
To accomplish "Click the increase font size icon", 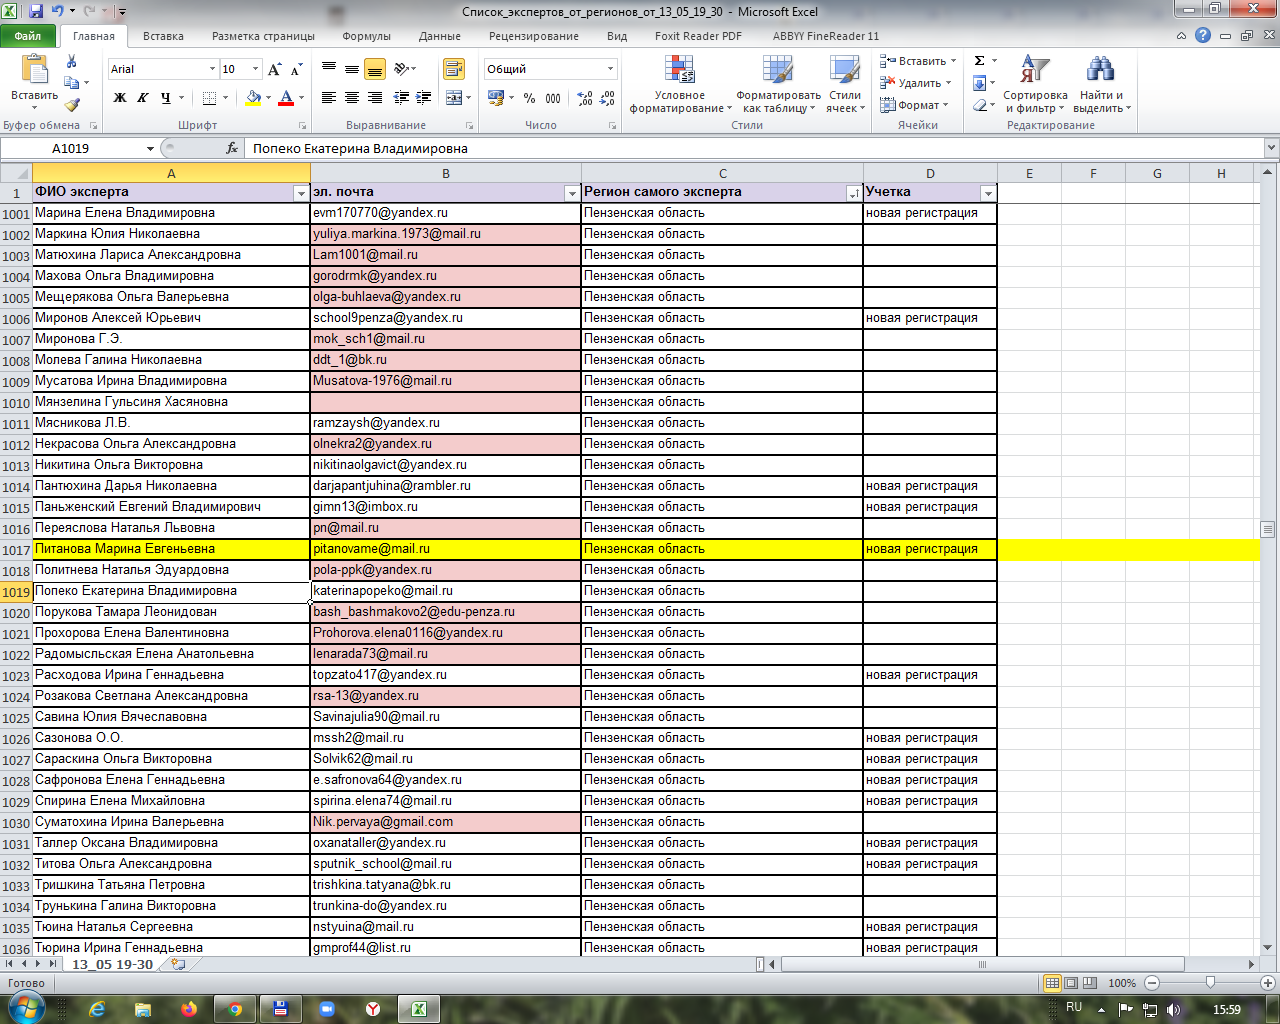I will [x=275, y=69].
